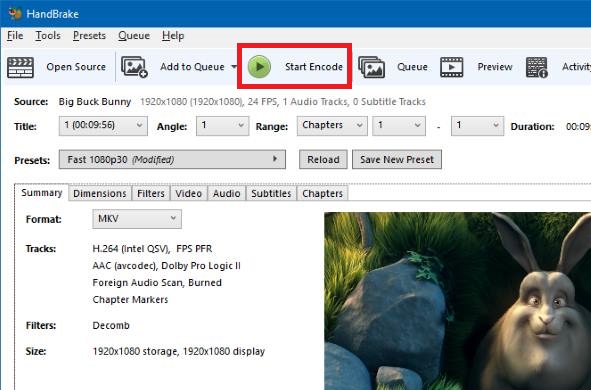591x390 pixels.
Task: Click the Big Buck Bunny preview image
Action: point(458,301)
